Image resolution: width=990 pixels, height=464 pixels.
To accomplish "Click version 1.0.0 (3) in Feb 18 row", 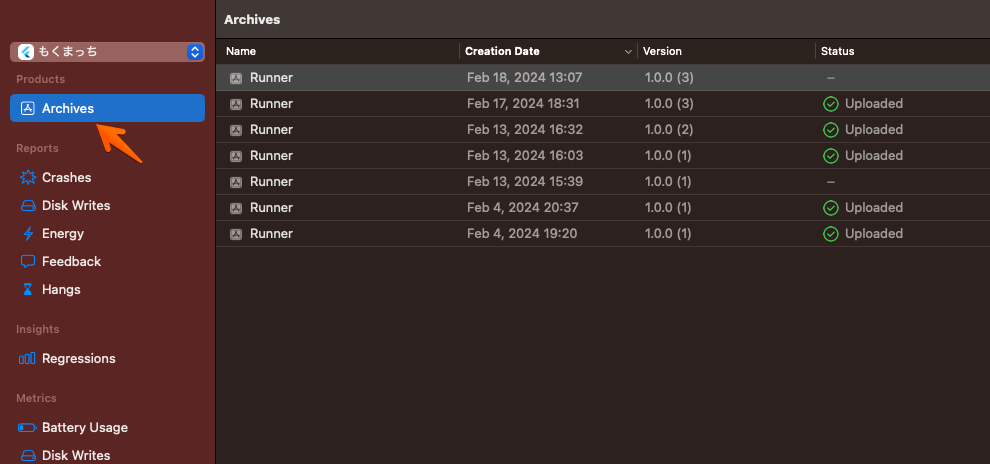I will click(669, 78).
